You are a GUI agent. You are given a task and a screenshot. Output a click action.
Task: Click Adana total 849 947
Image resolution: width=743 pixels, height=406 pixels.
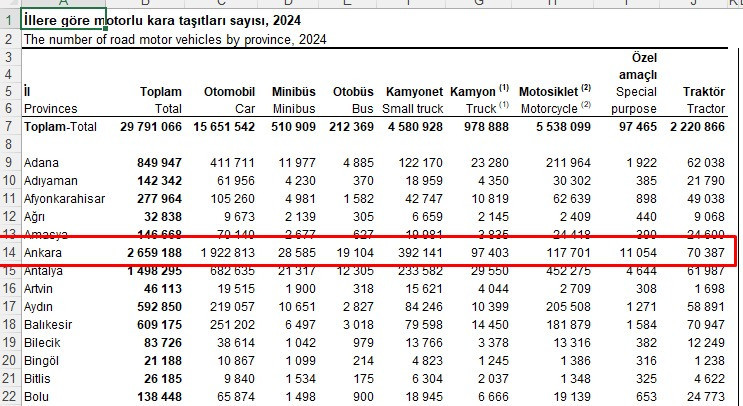click(x=159, y=163)
